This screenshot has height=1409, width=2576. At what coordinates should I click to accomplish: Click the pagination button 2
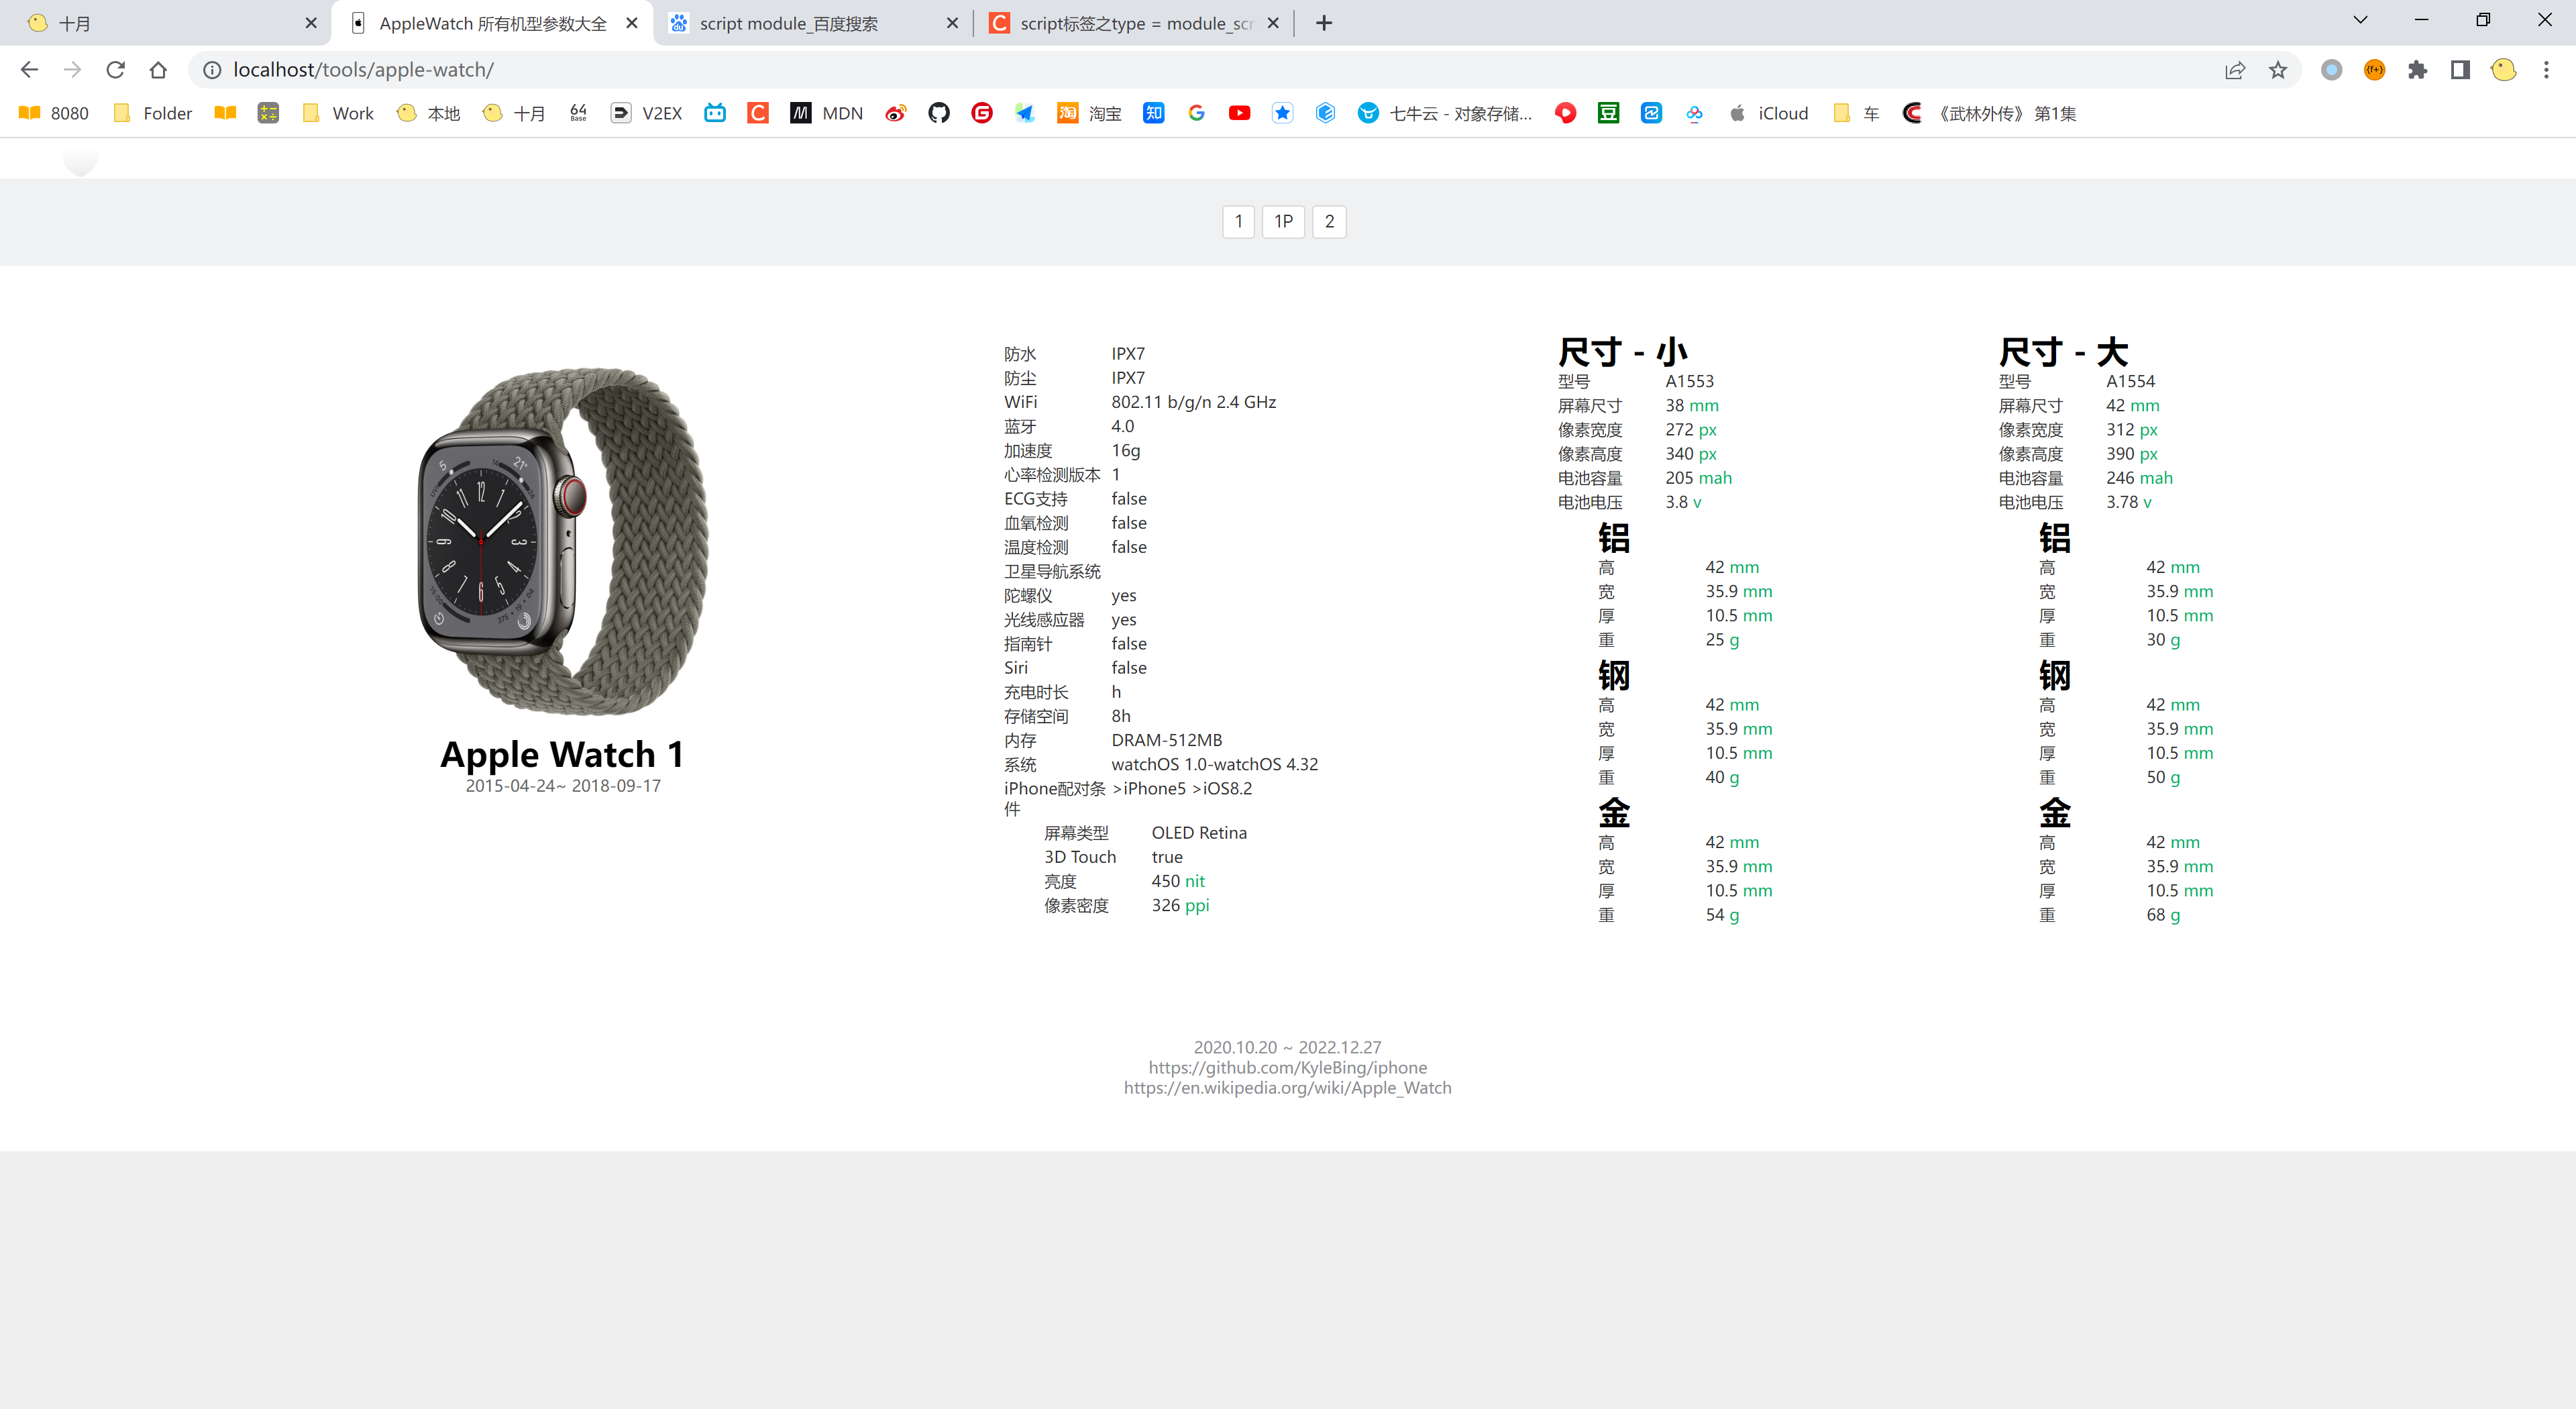tap(1329, 221)
